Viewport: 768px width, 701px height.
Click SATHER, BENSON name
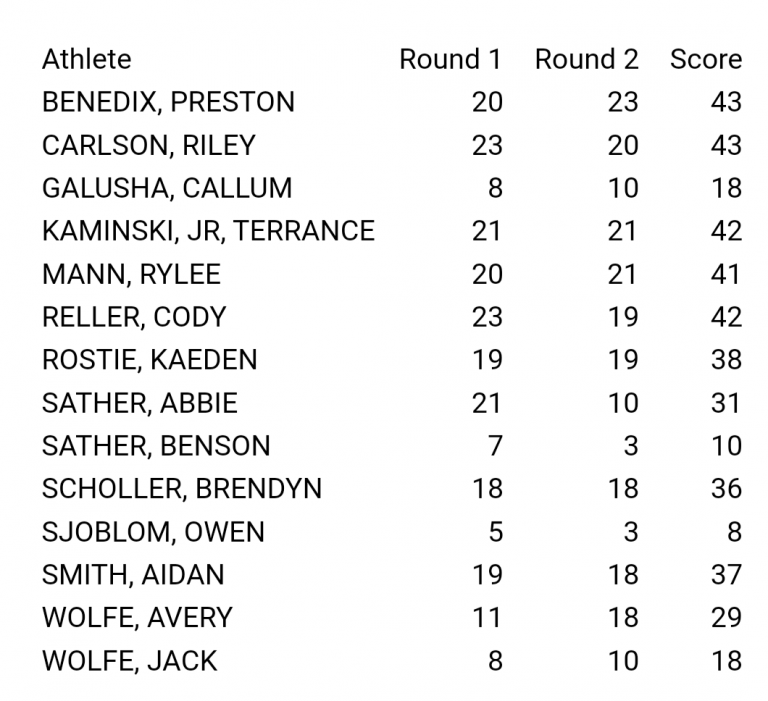(156, 446)
